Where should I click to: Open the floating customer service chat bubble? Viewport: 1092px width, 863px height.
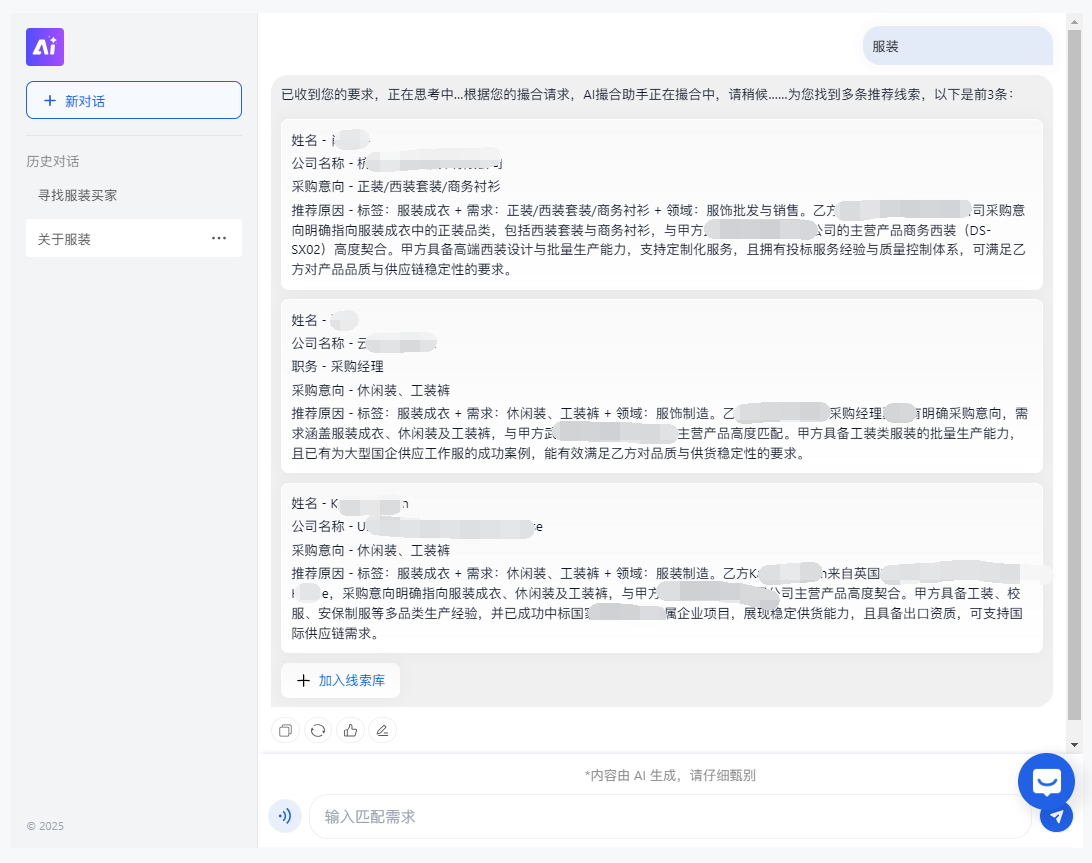pyautogui.click(x=1046, y=781)
